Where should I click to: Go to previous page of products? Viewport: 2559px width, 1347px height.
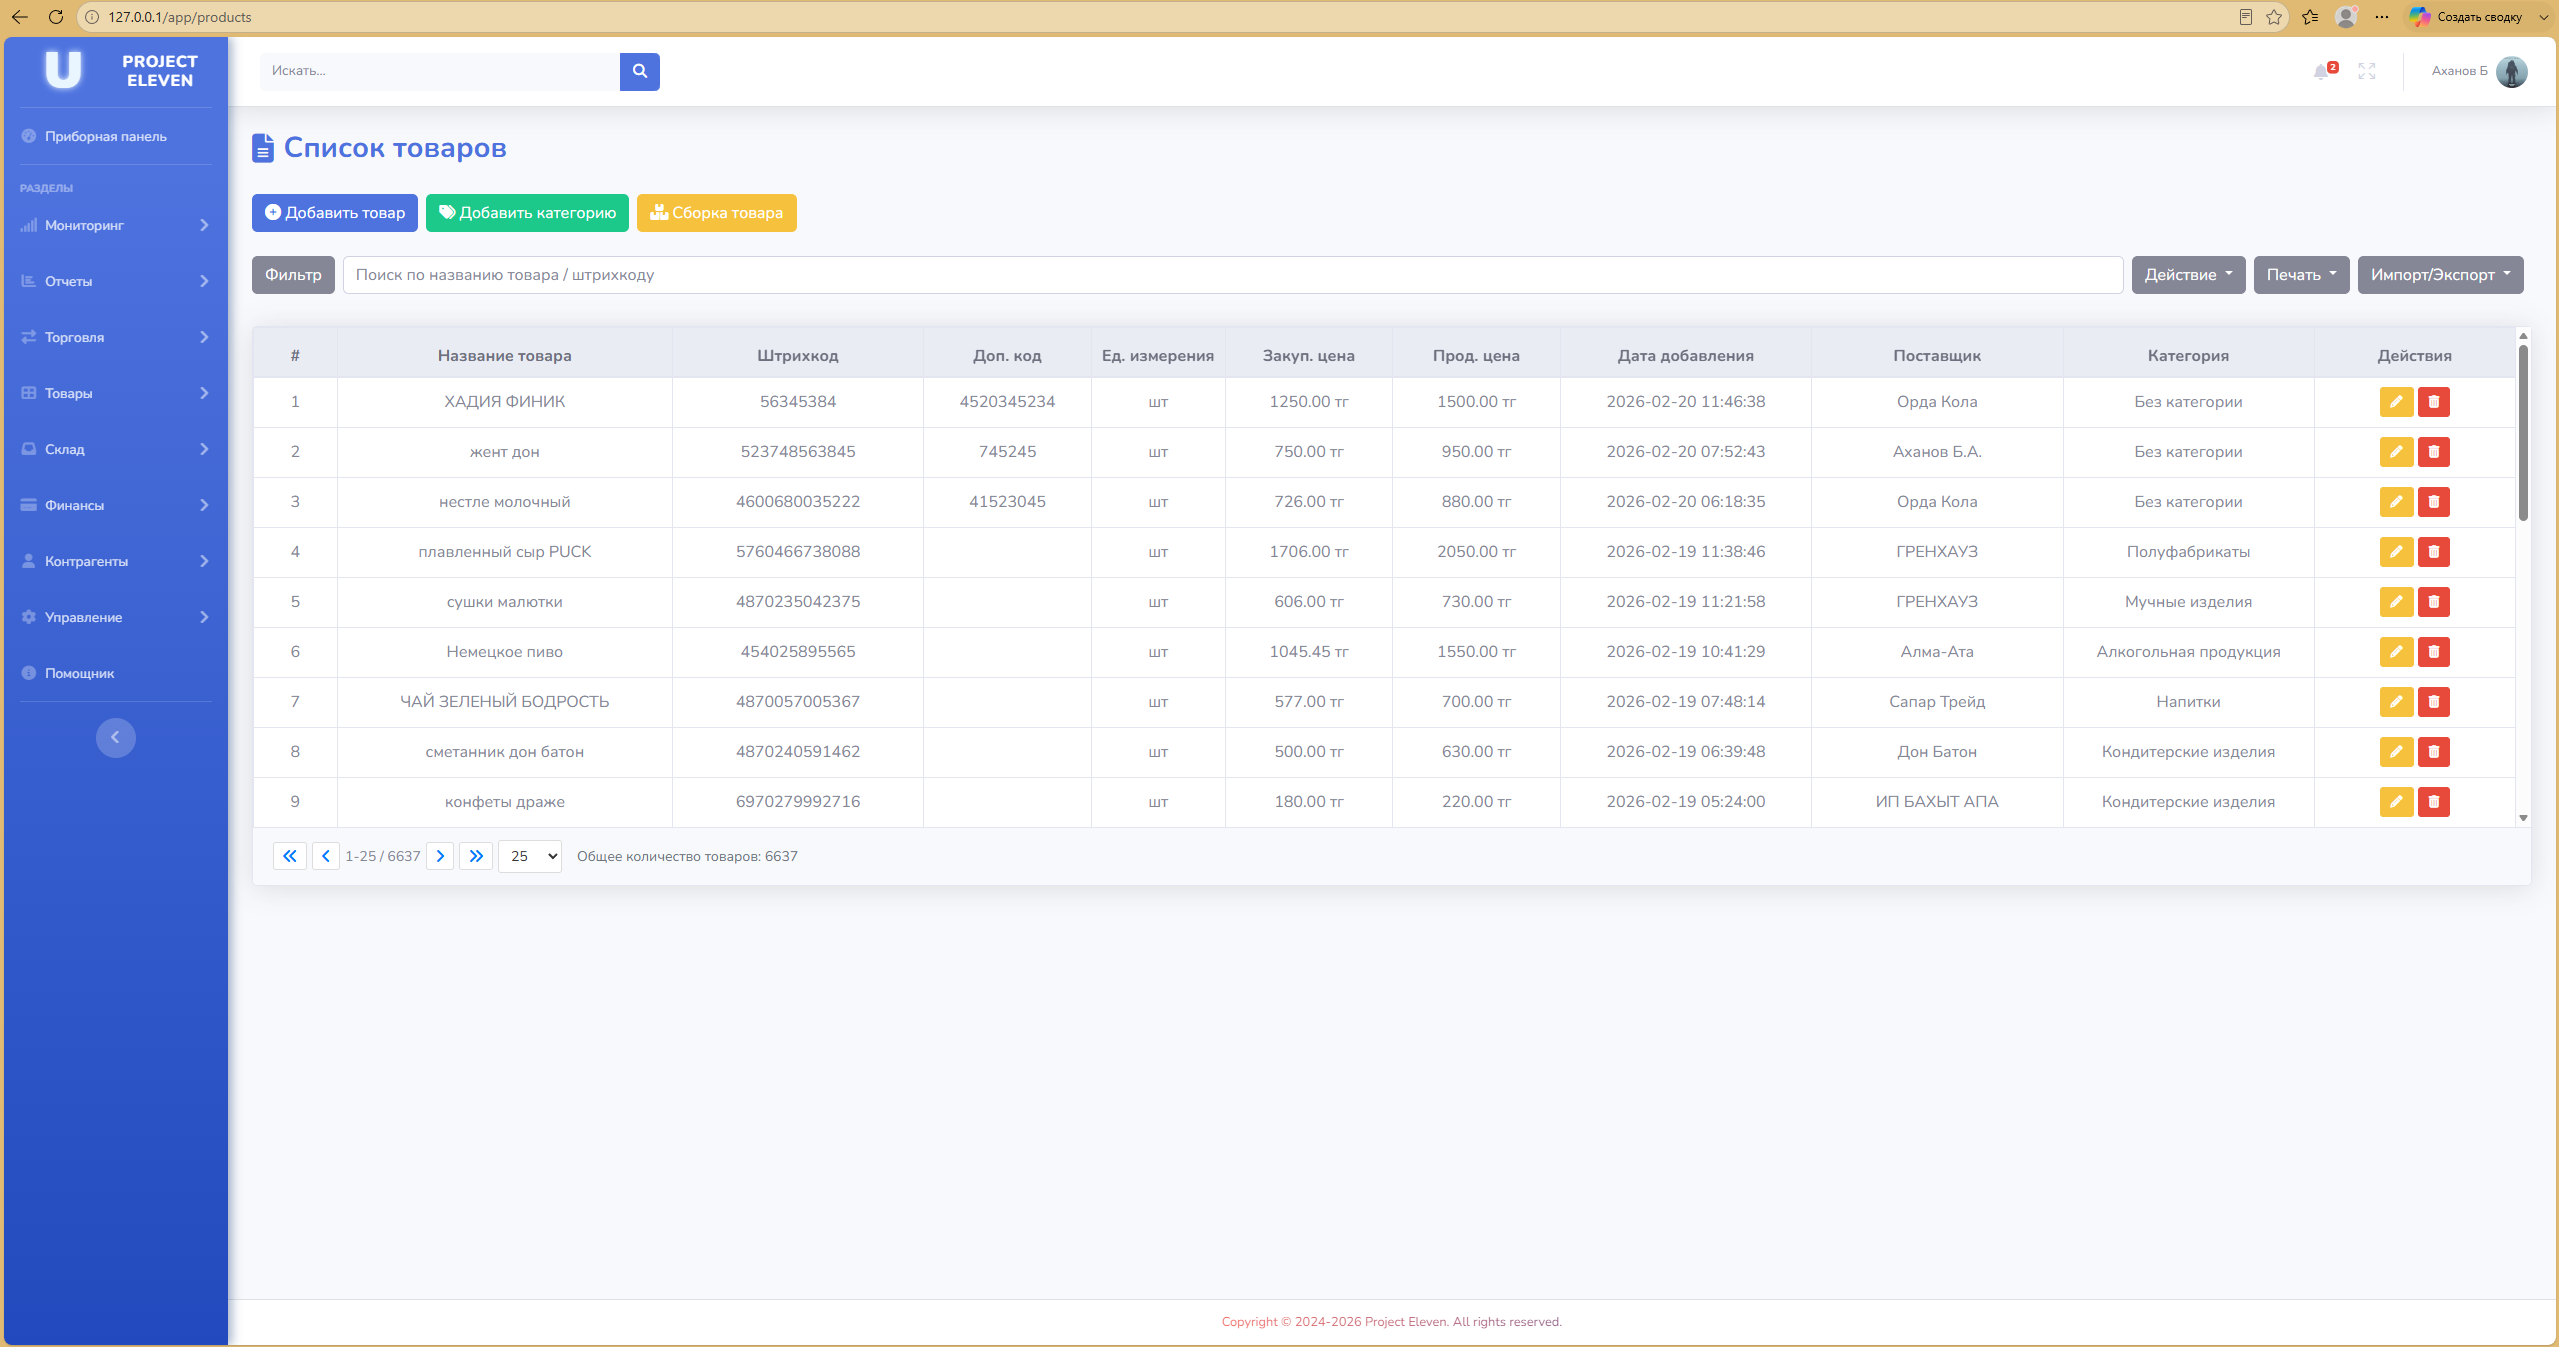point(325,856)
